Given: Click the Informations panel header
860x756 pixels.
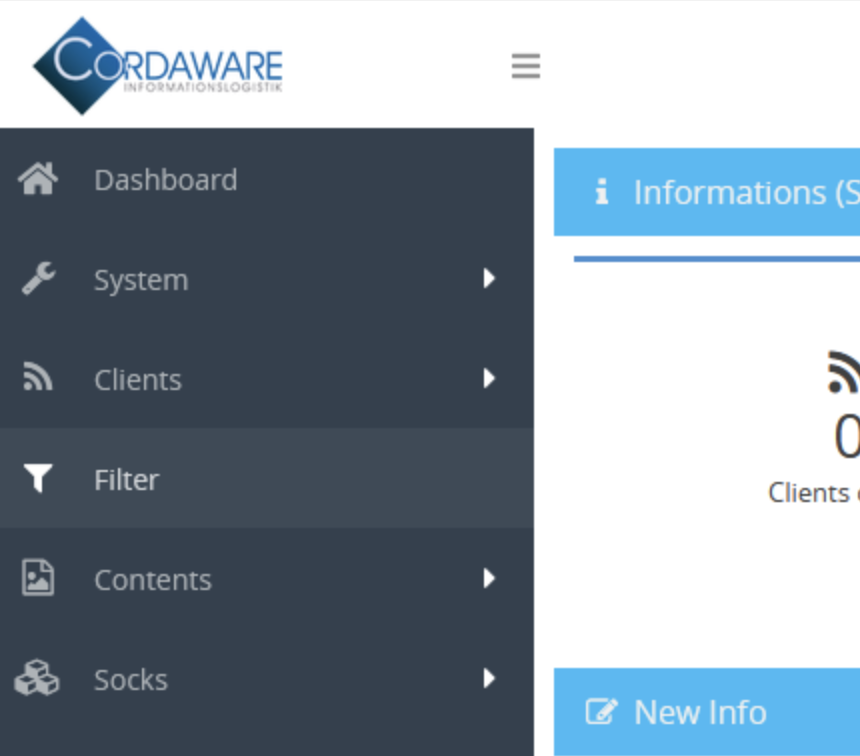Looking at the screenshot, I should pos(707,192).
